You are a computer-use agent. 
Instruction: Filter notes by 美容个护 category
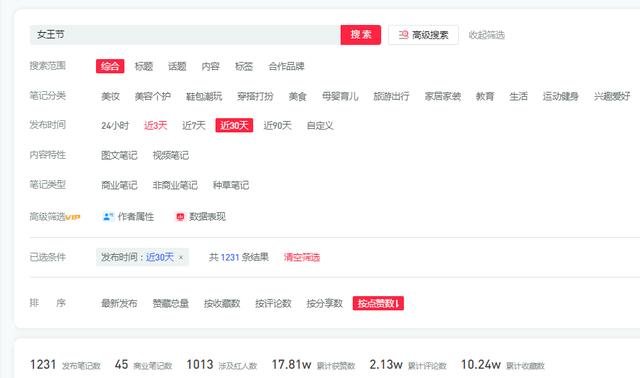coord(153,96)
